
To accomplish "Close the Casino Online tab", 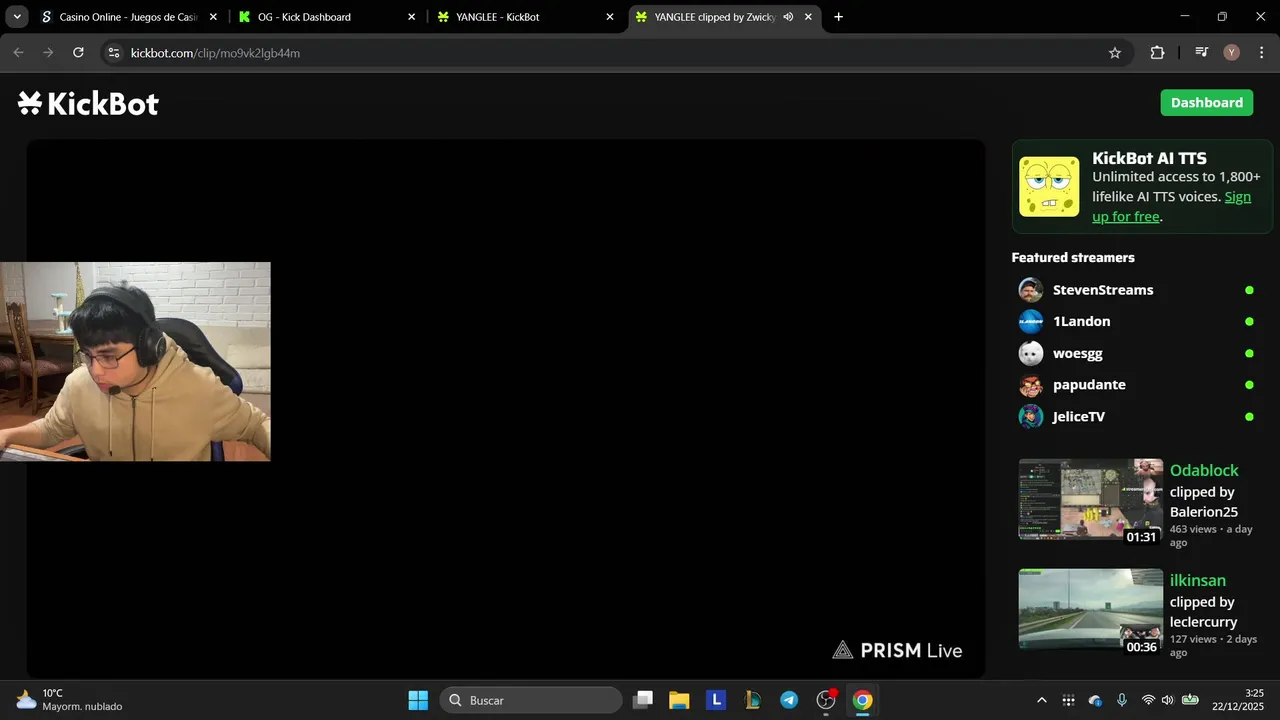I will (x=213, y=17).
